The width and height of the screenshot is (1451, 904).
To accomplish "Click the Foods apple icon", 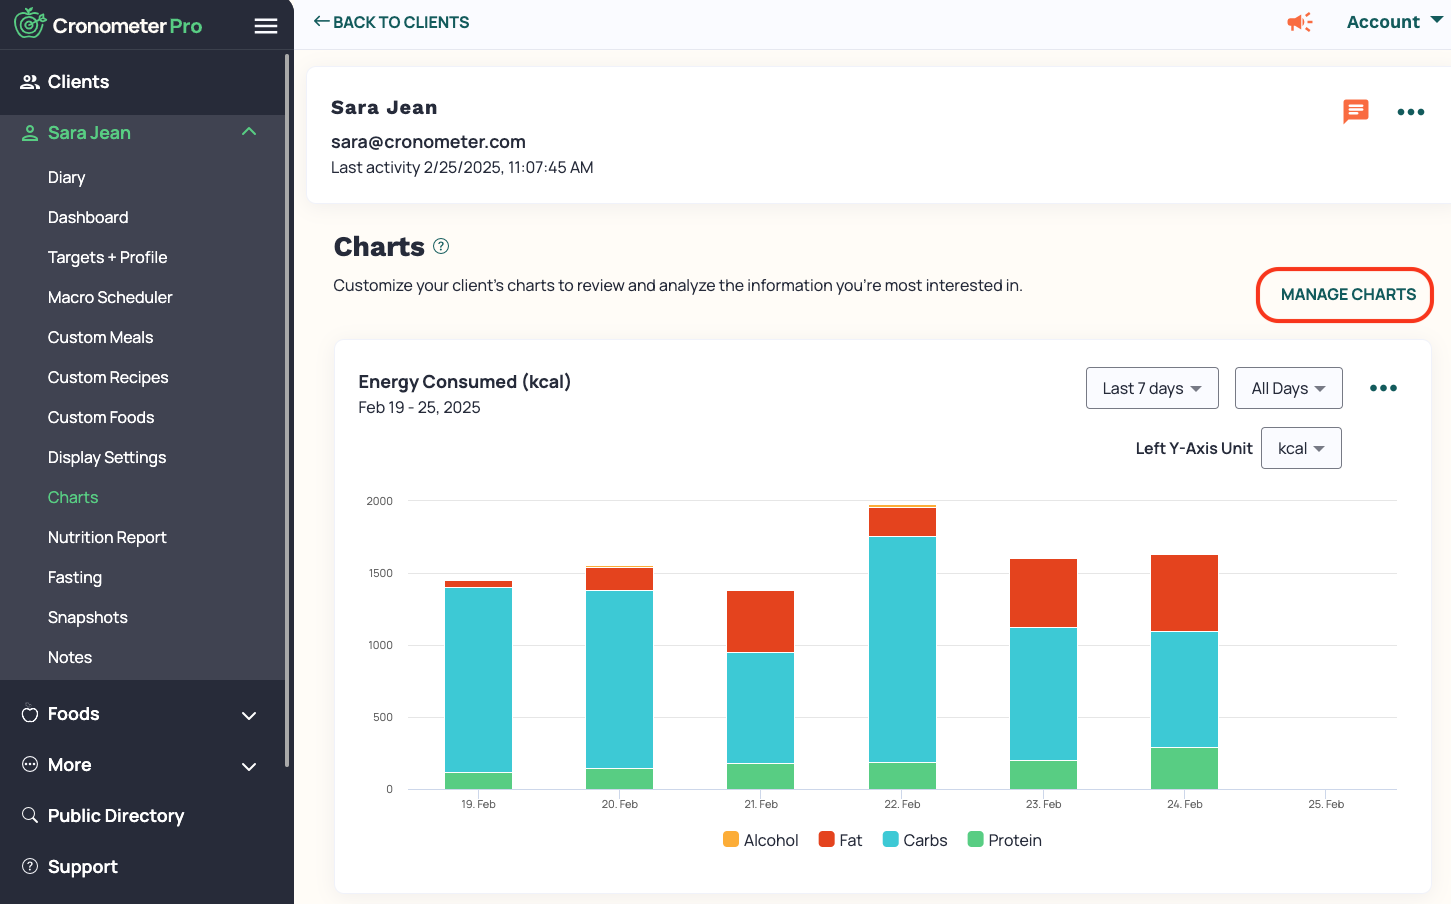I will (x=30, y=714).
